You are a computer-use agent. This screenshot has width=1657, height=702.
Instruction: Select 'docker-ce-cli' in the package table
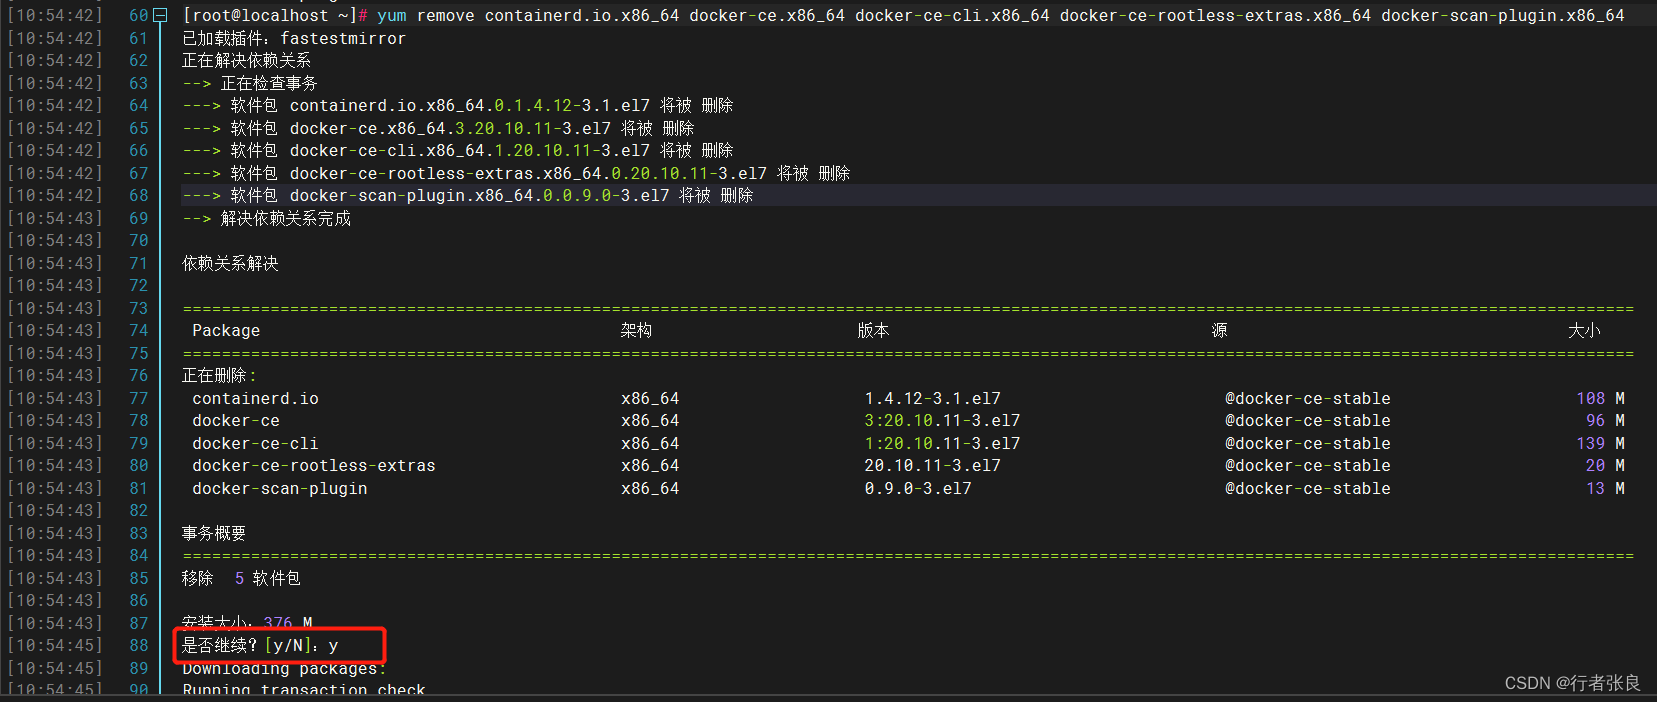255,444
